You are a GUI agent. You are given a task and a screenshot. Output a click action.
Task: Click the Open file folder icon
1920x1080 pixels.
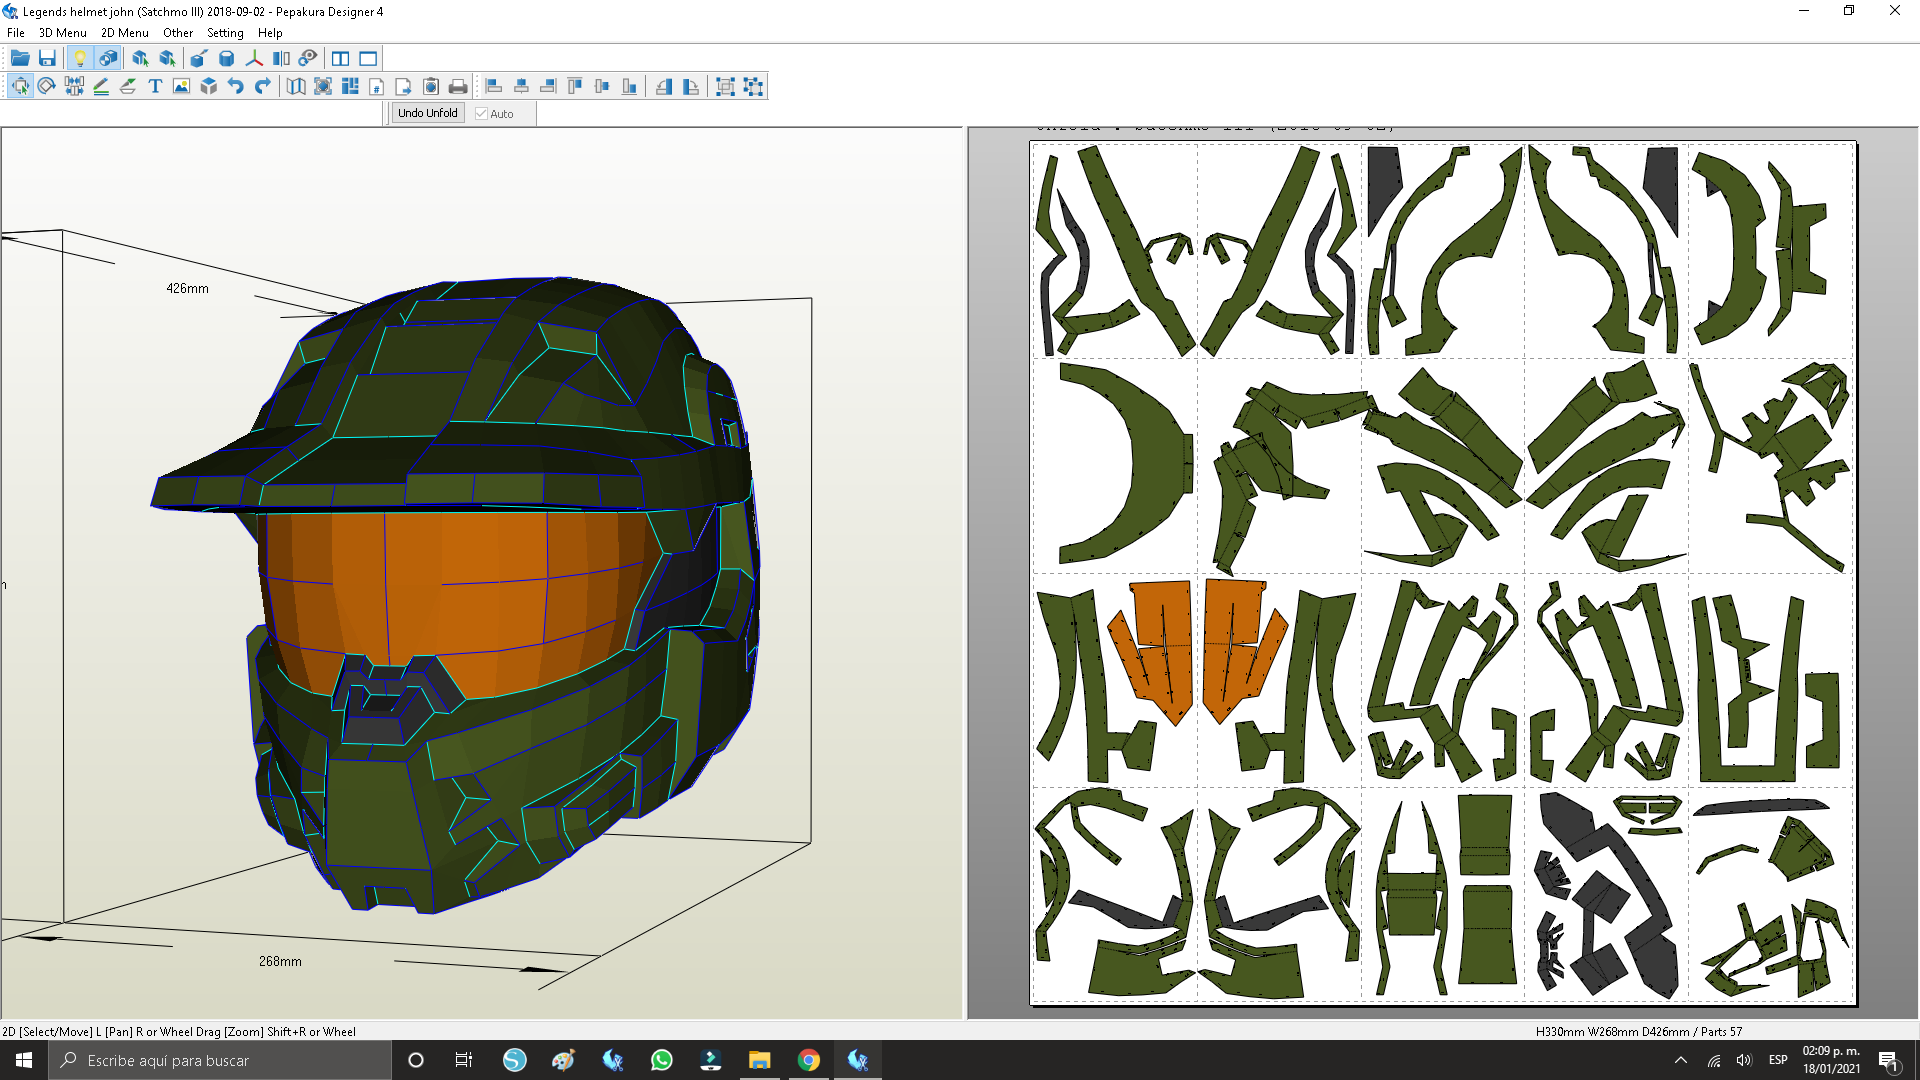20,58
